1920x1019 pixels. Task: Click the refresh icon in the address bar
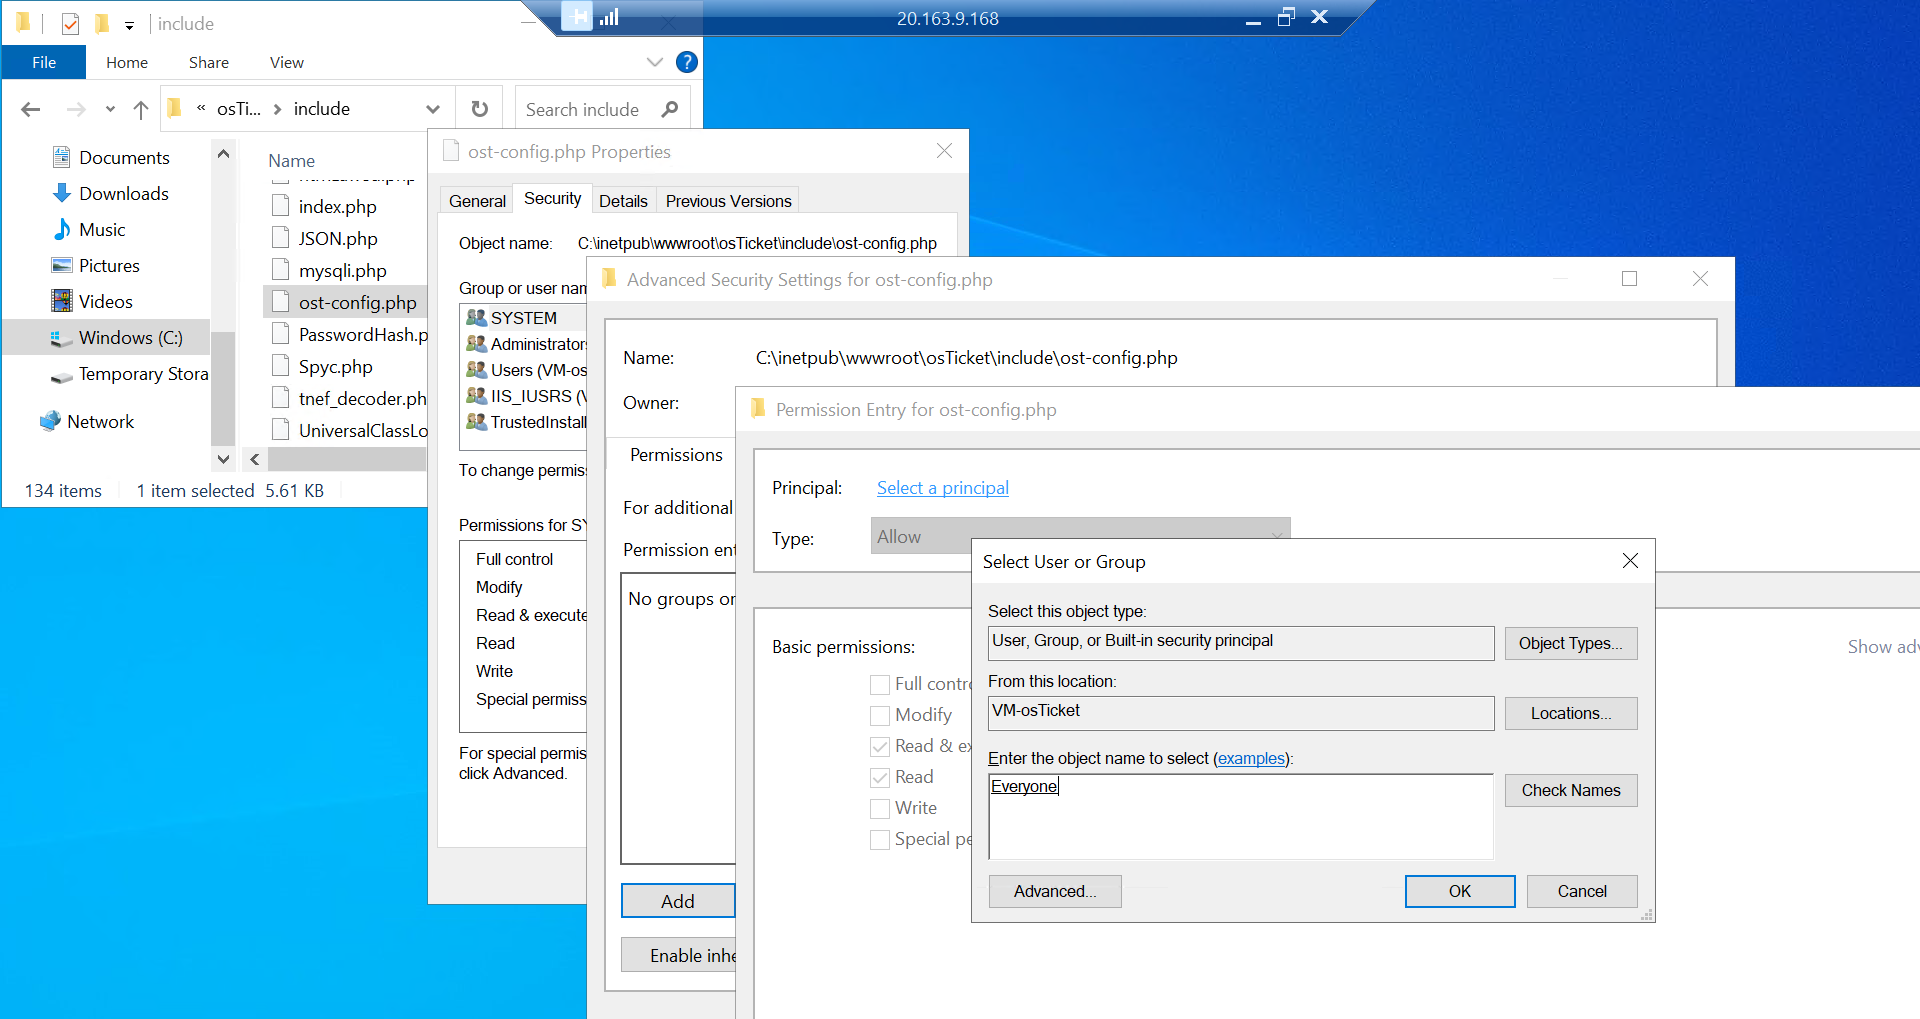[x=479, y=108]
